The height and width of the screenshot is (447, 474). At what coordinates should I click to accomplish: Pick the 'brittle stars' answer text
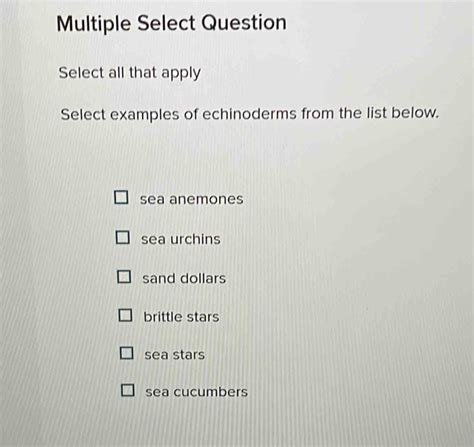181,317
